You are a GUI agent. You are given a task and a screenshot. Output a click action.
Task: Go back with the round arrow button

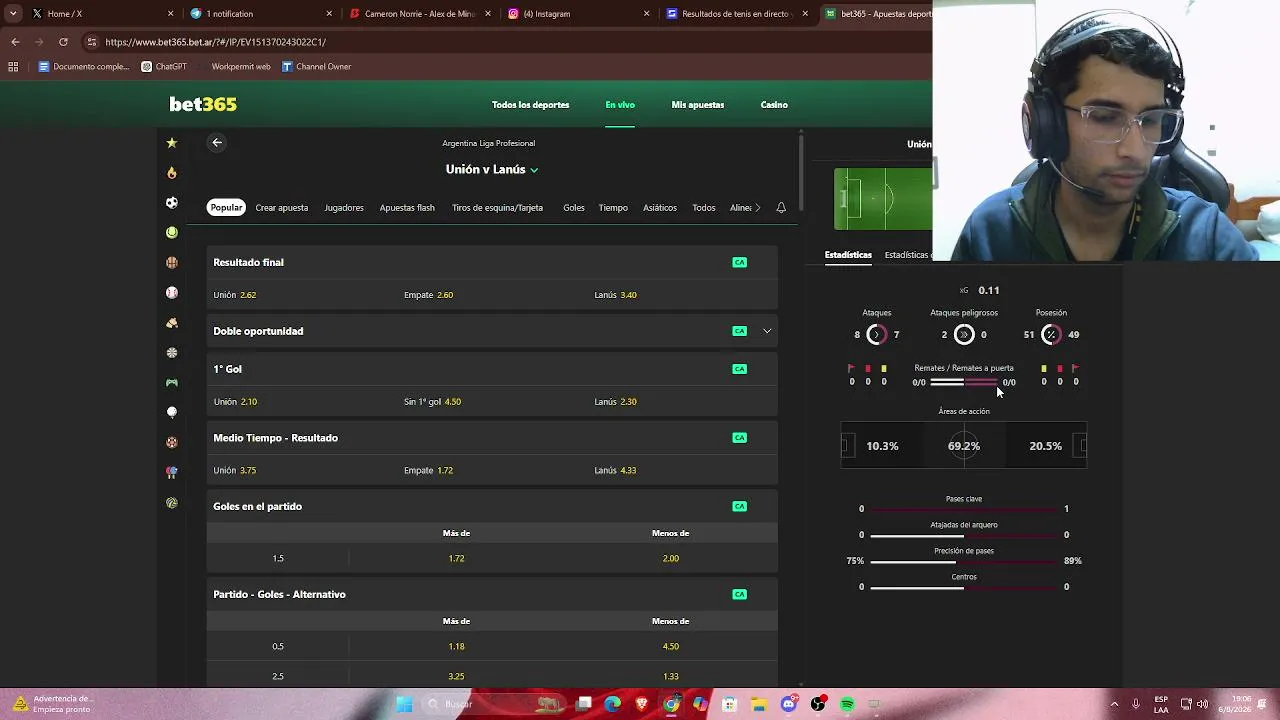(217, 143)
